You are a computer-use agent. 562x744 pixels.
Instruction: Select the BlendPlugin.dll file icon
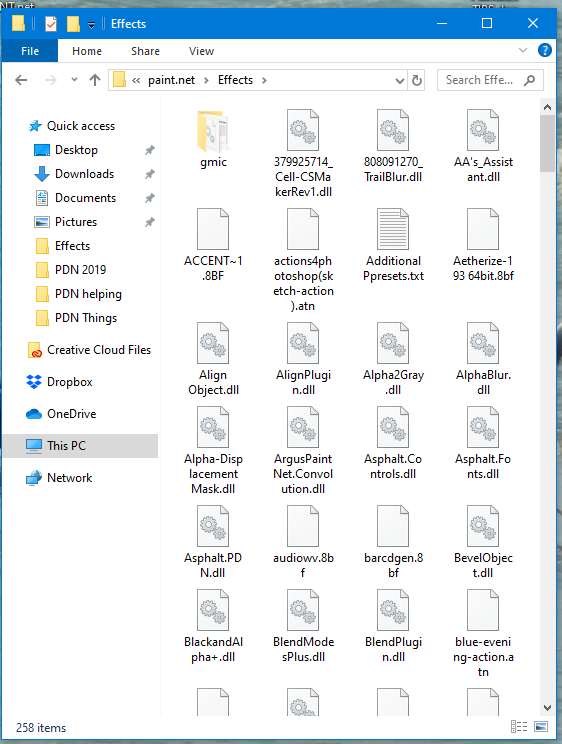[x=393, y=610]
